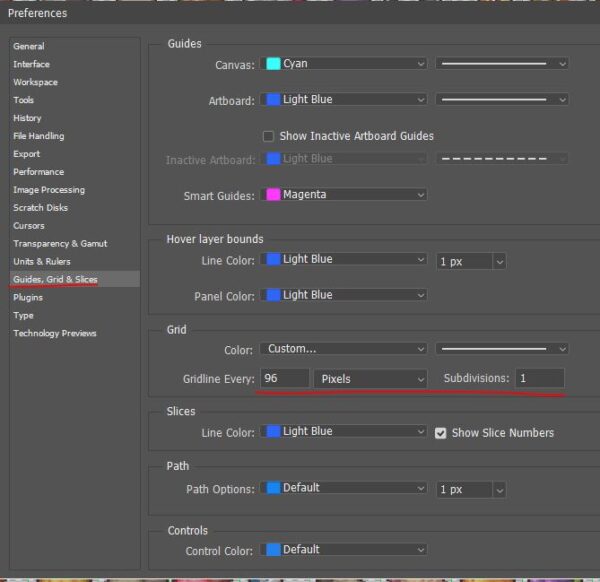
Task: Select Guides, Grid & Slices category
Action: click(x=75, y=279)
